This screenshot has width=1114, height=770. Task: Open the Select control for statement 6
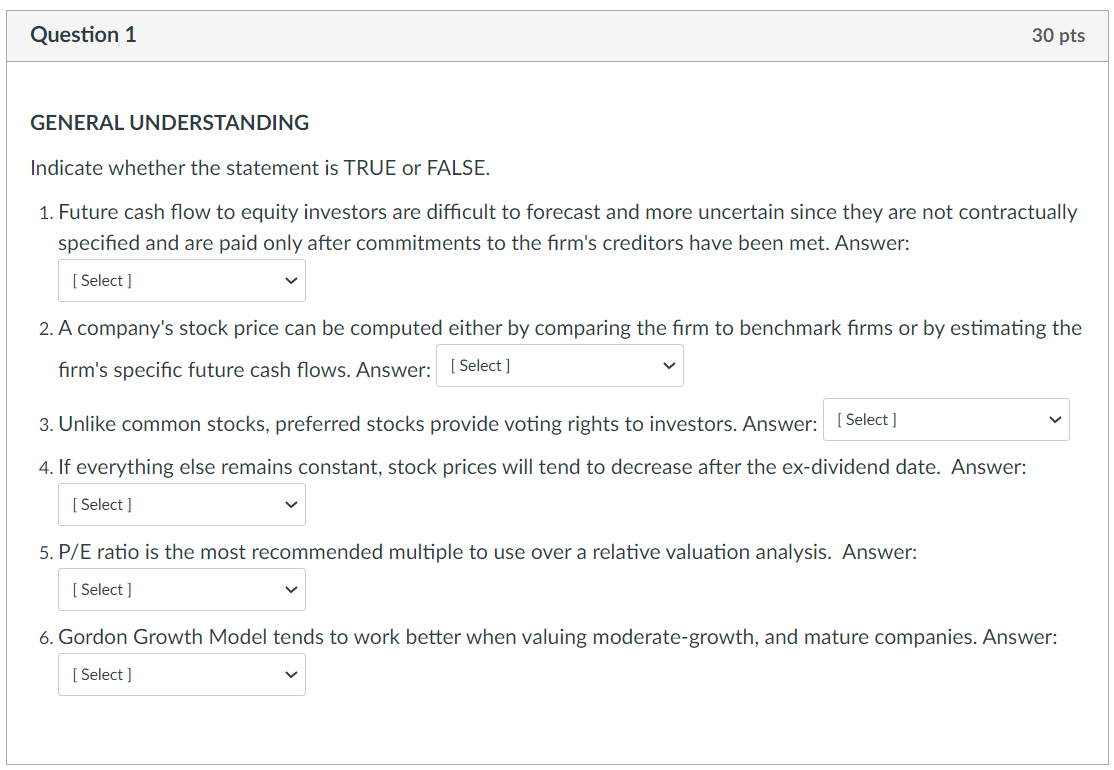coord(181,674)
